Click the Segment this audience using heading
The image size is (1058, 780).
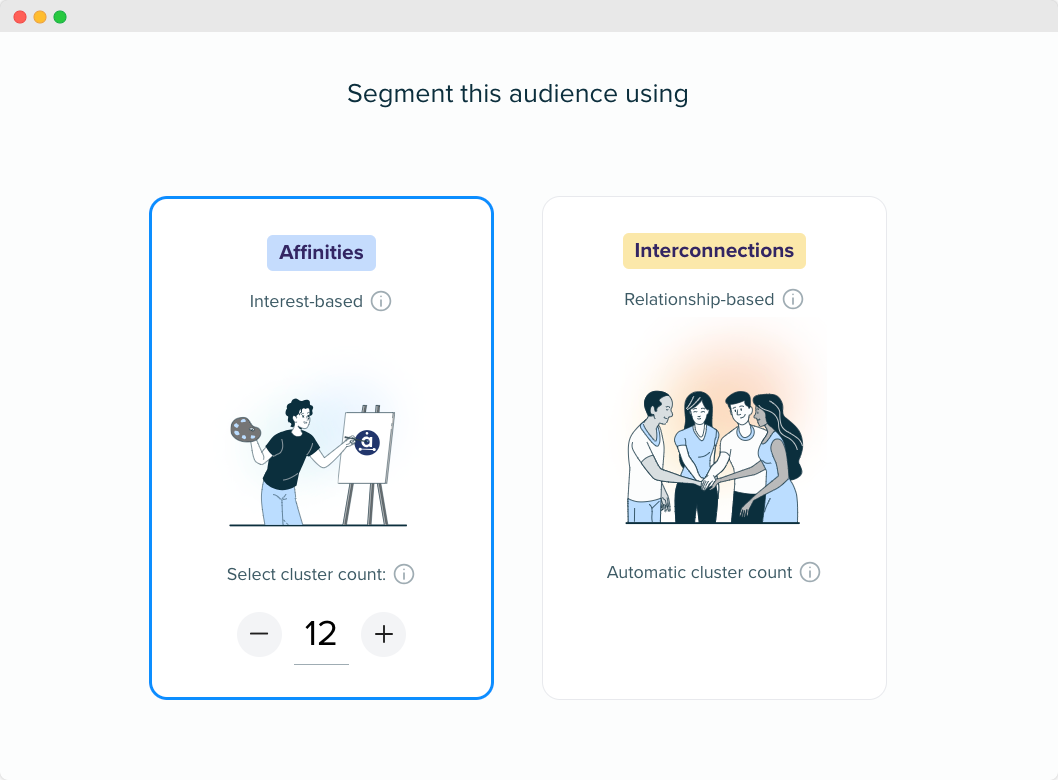click(518, 94)
